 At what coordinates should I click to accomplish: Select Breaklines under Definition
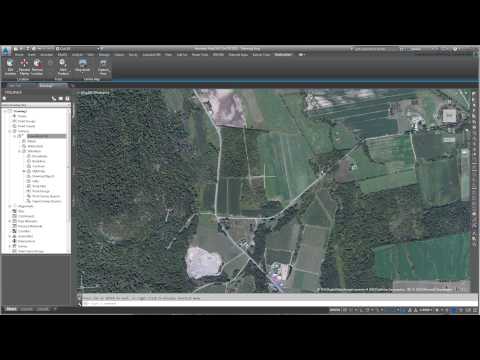pos(39,161)
